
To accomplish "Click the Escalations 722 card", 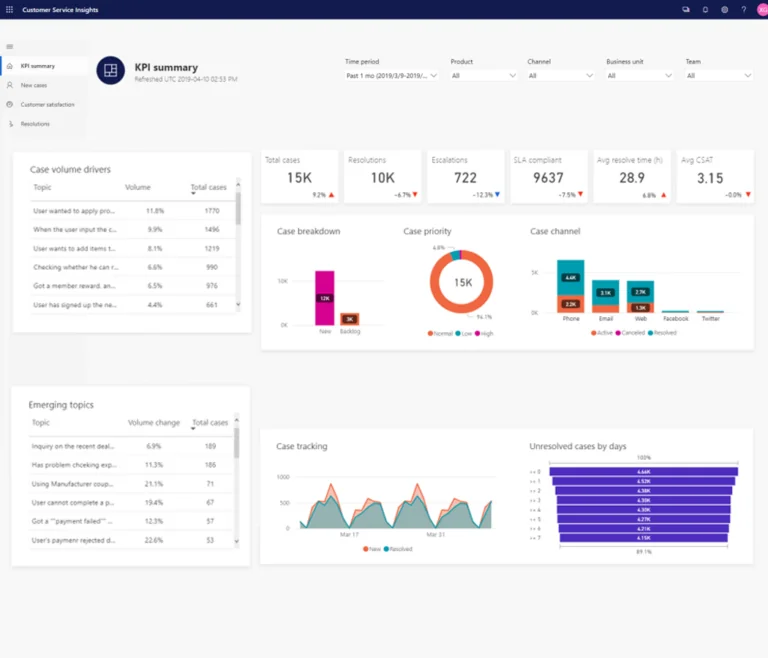I will point(465,177).
